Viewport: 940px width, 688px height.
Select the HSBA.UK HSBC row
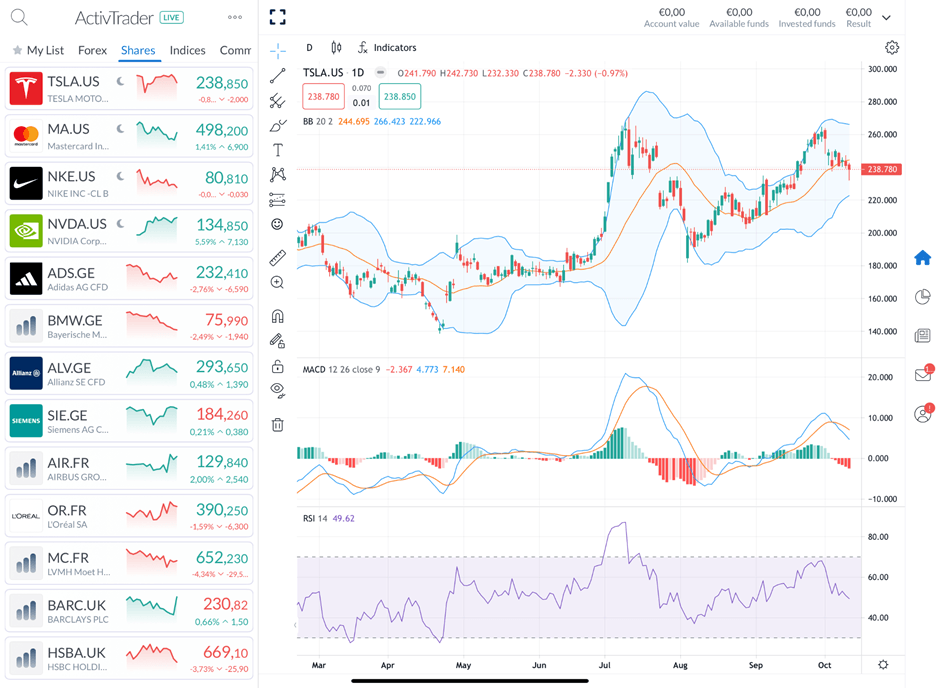[129, 658]
